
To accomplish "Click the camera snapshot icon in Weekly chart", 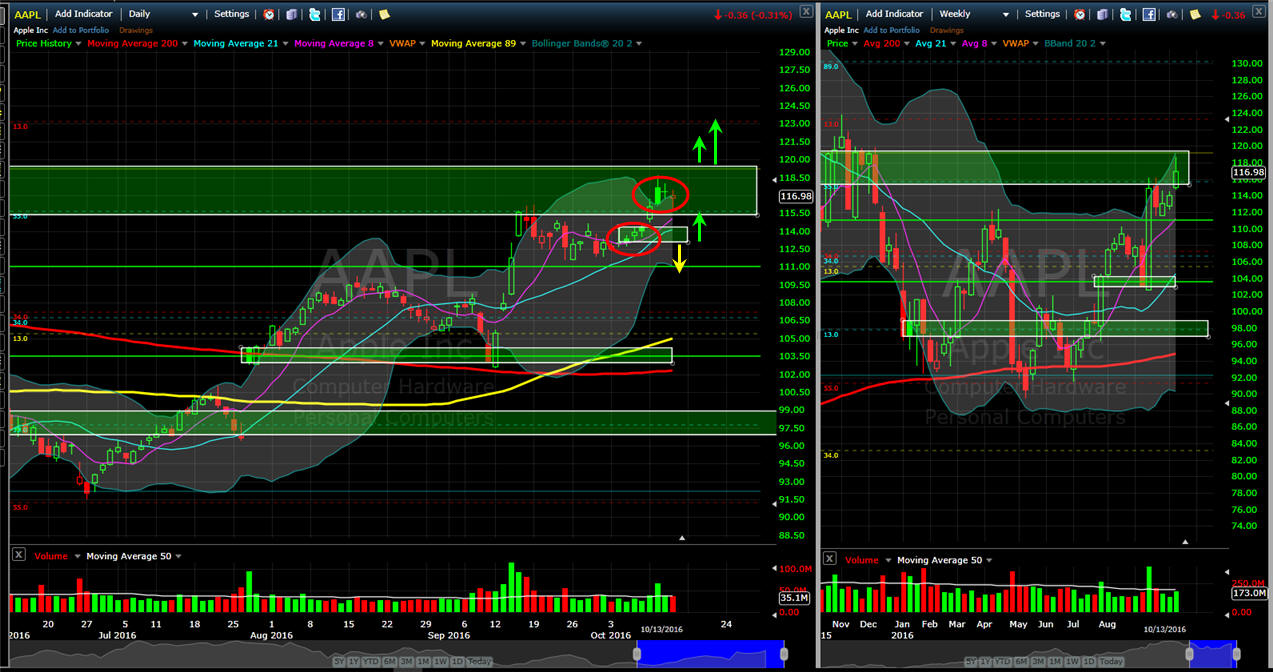I will (1172, 15).
